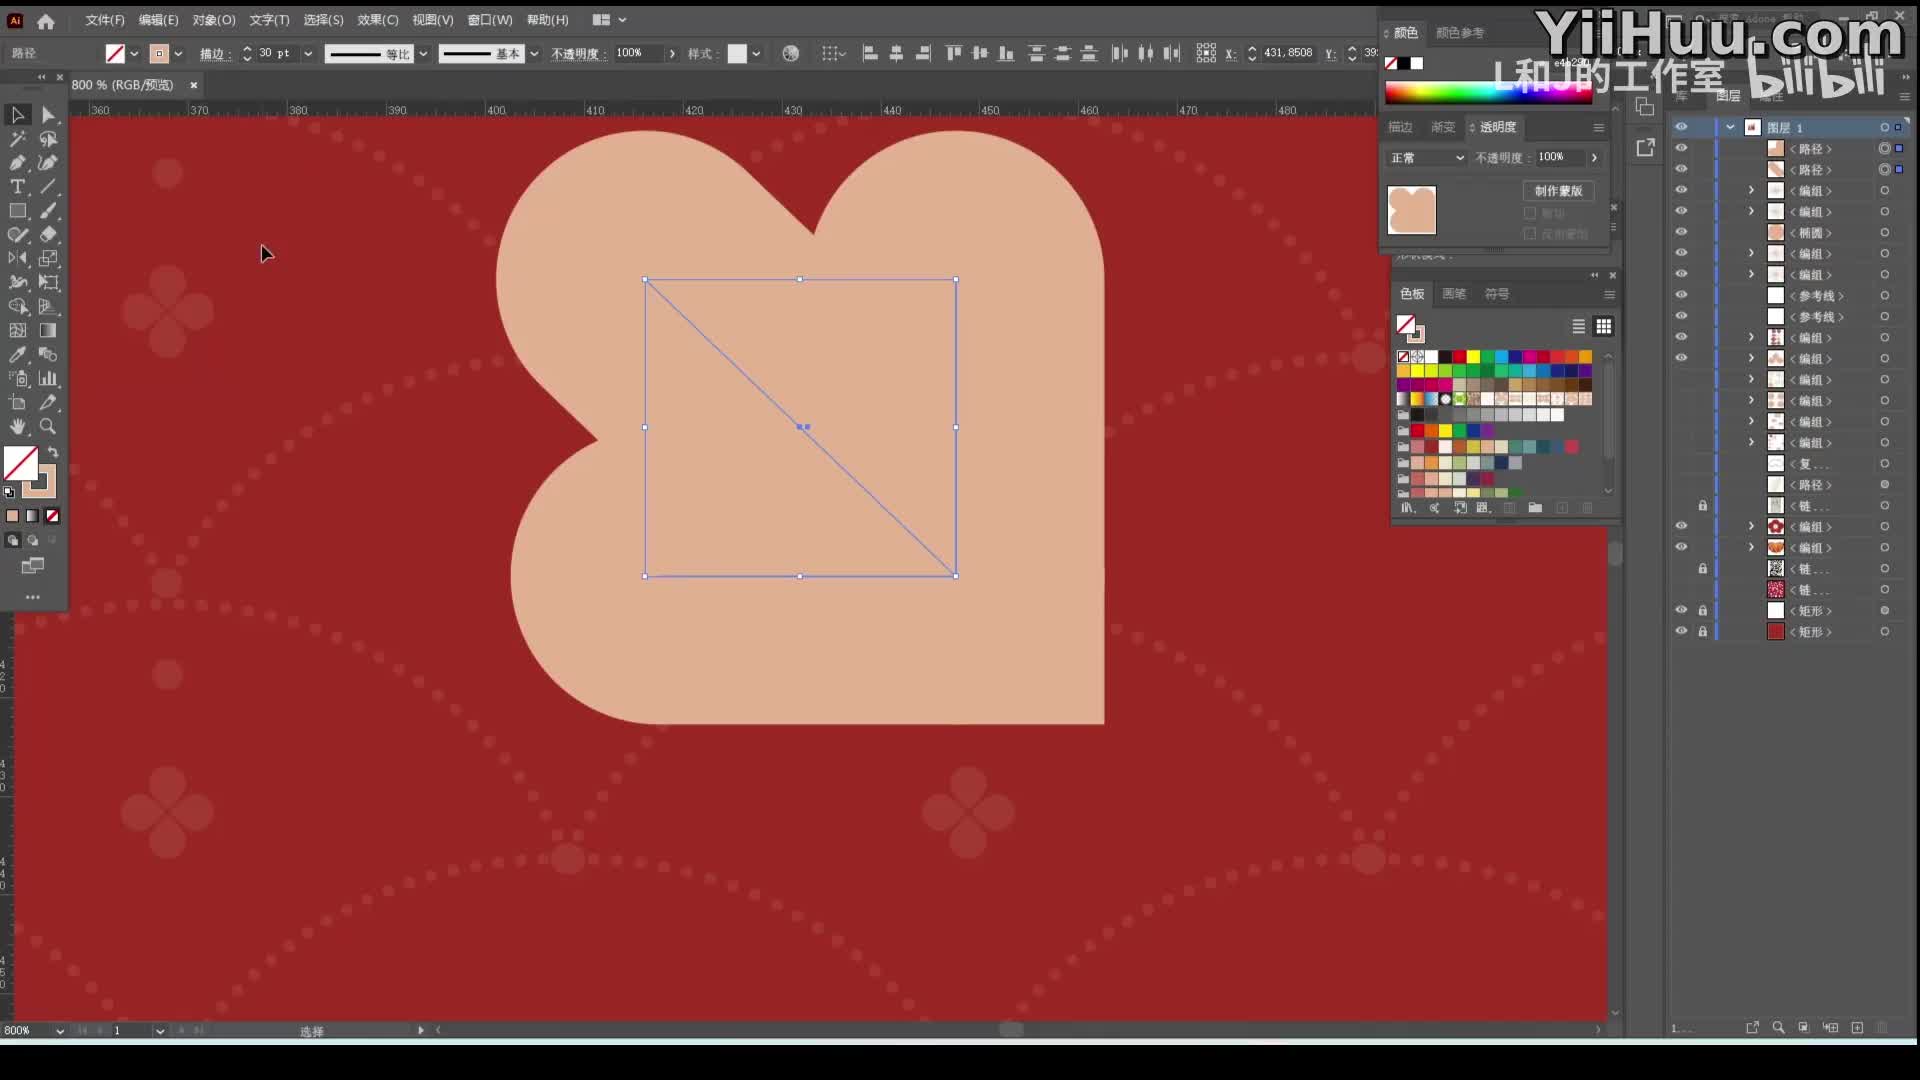Select the Gradient tool
Viewport: 1920px width, 1080px height.
point(47,331)
